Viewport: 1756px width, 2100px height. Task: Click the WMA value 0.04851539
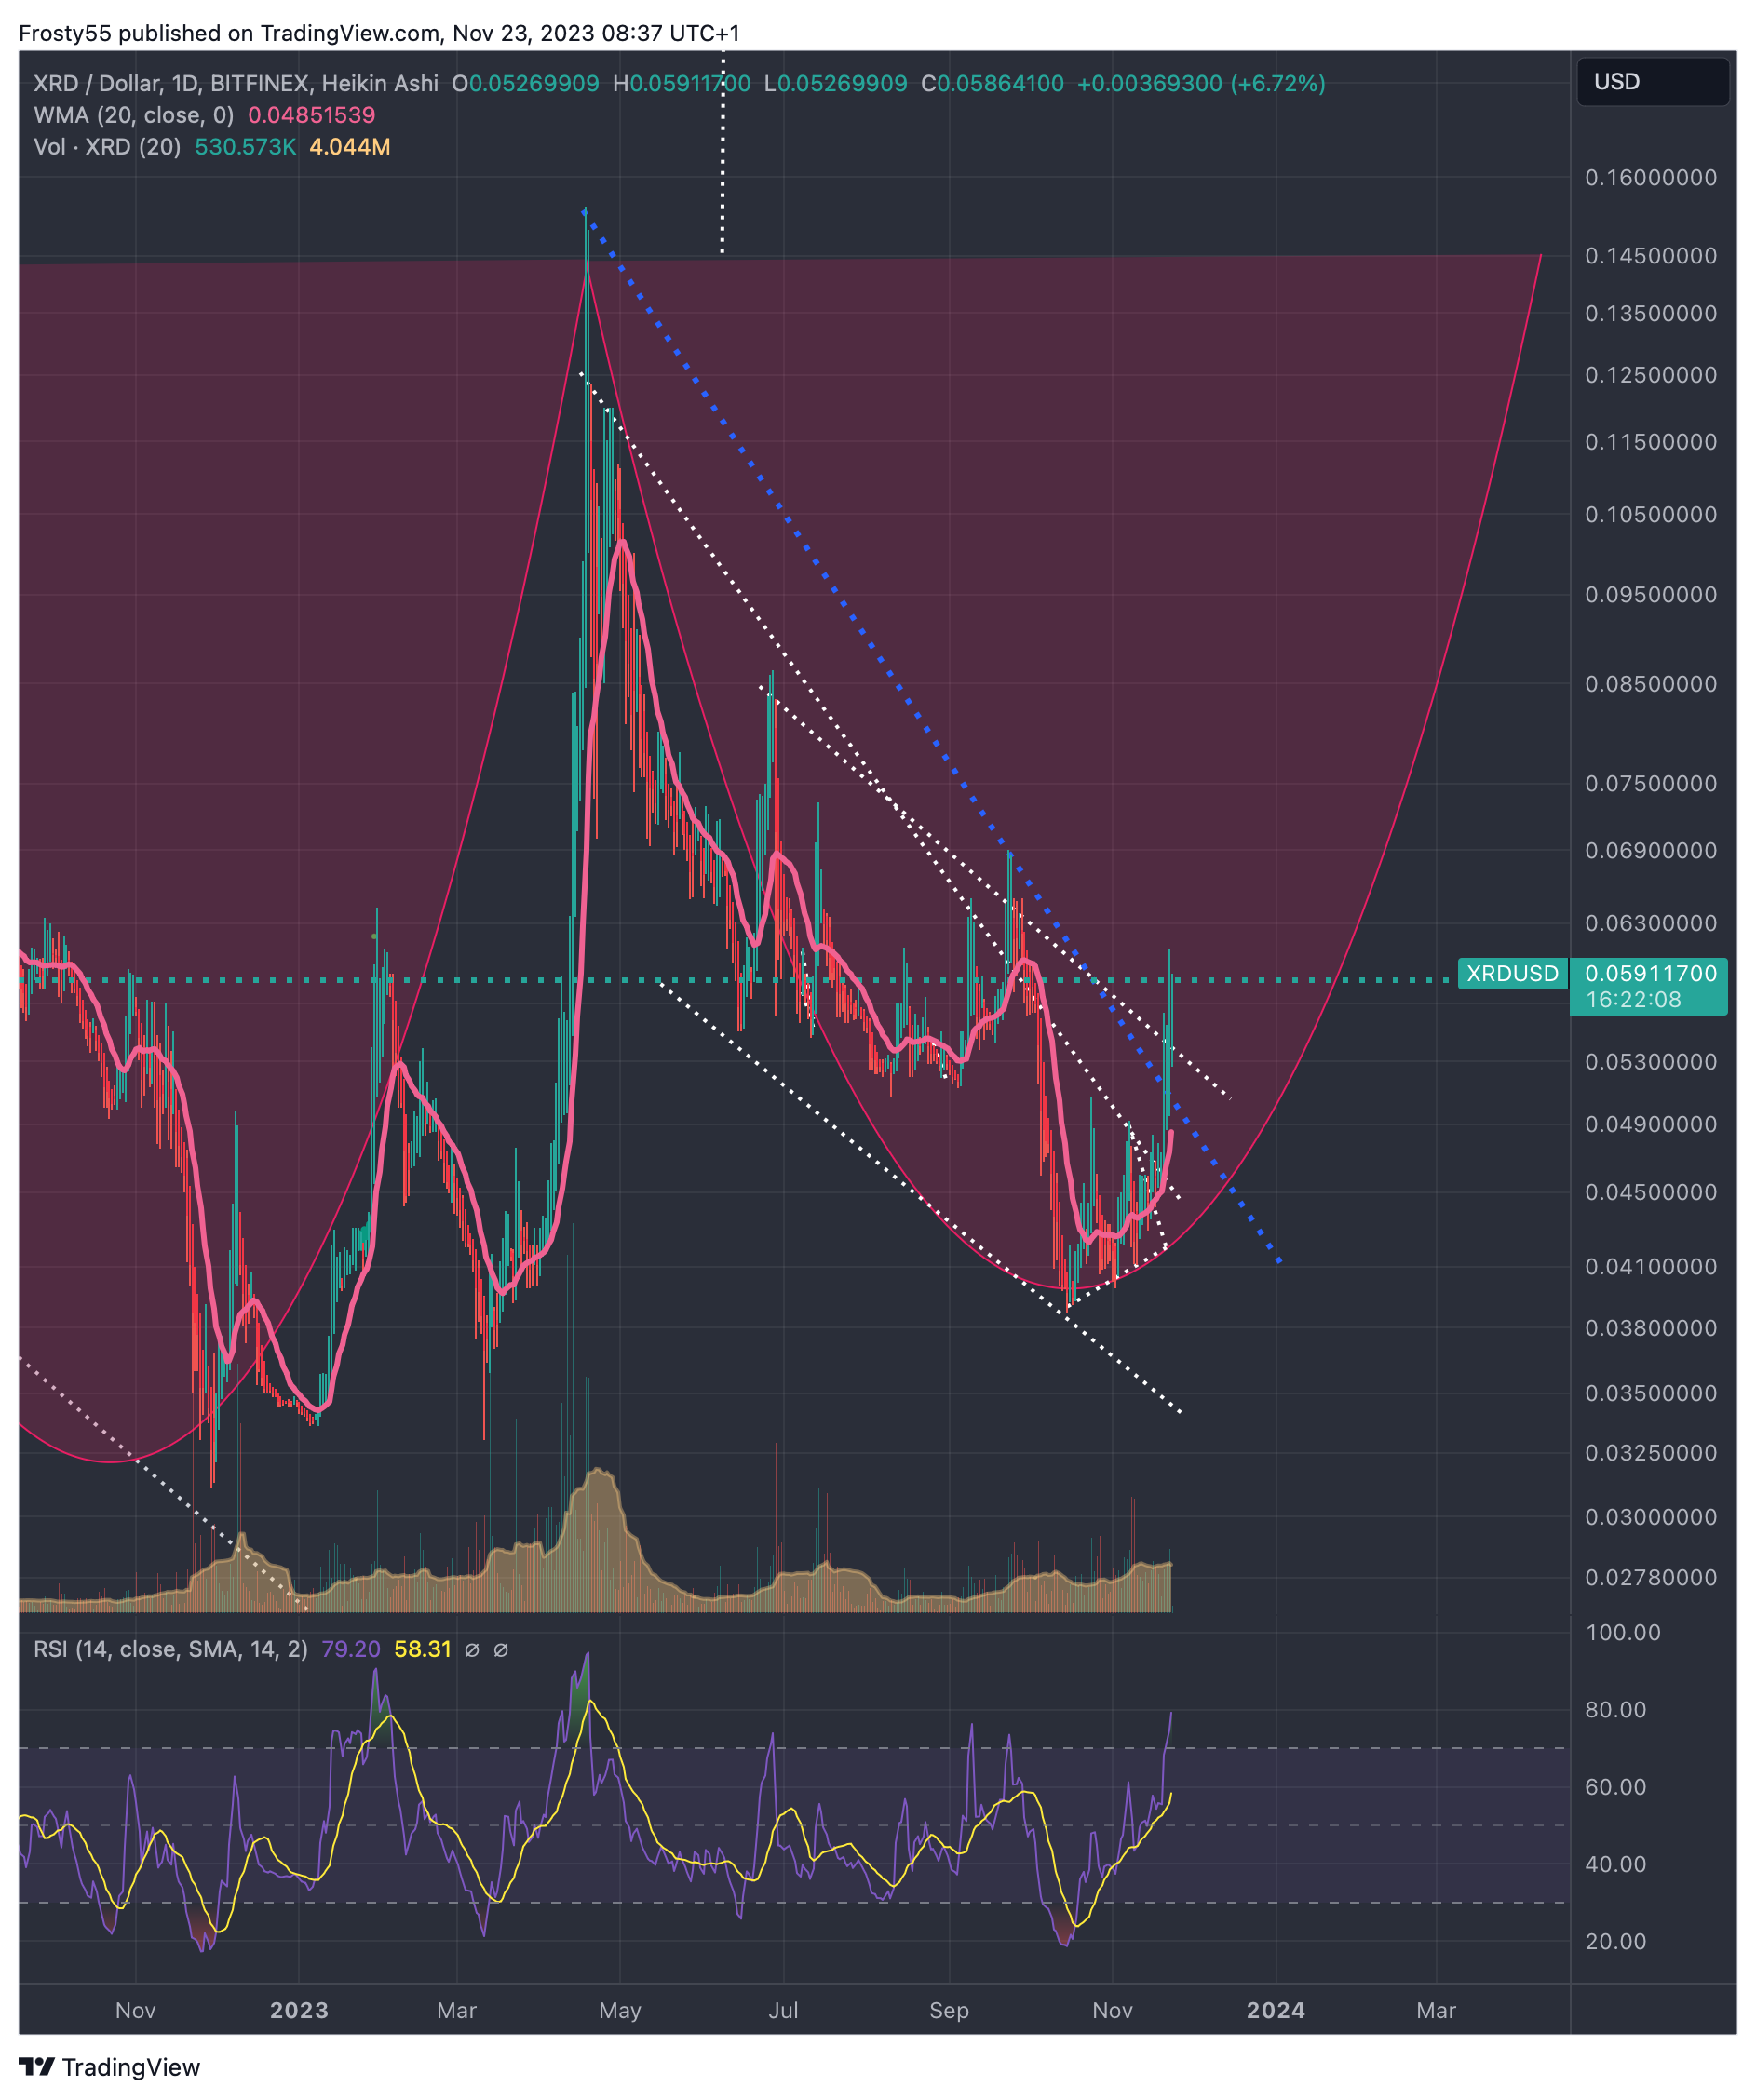point(312,115)
